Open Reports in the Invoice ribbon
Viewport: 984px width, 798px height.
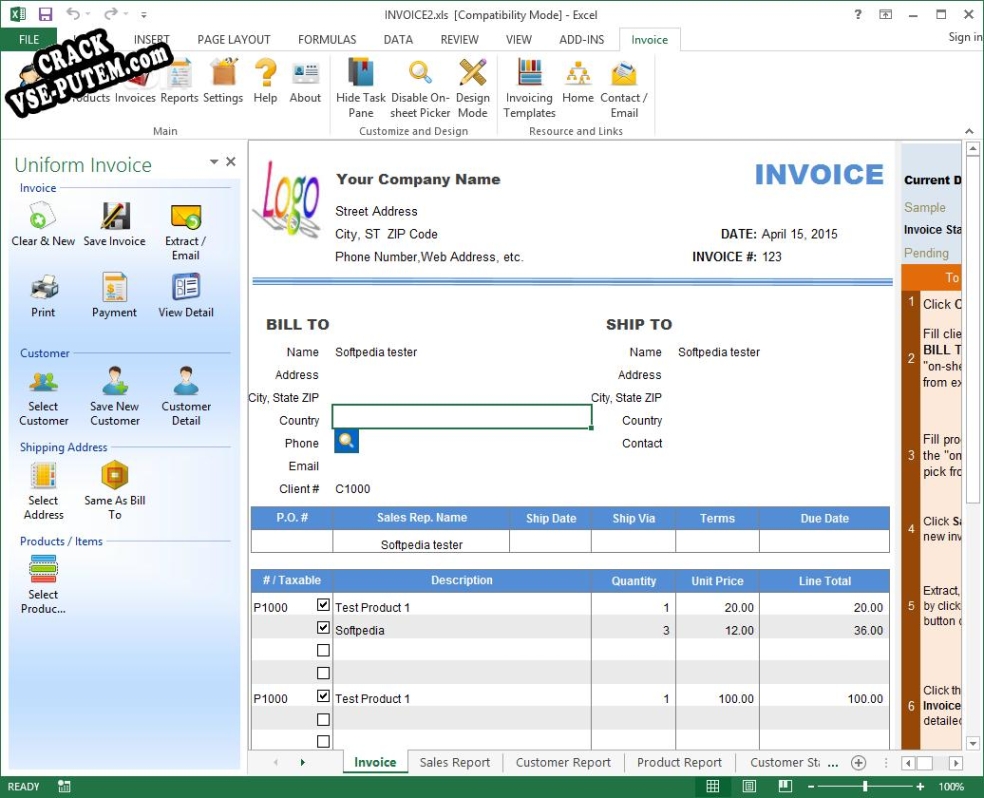pyautogui.click(x=179, y=82)
